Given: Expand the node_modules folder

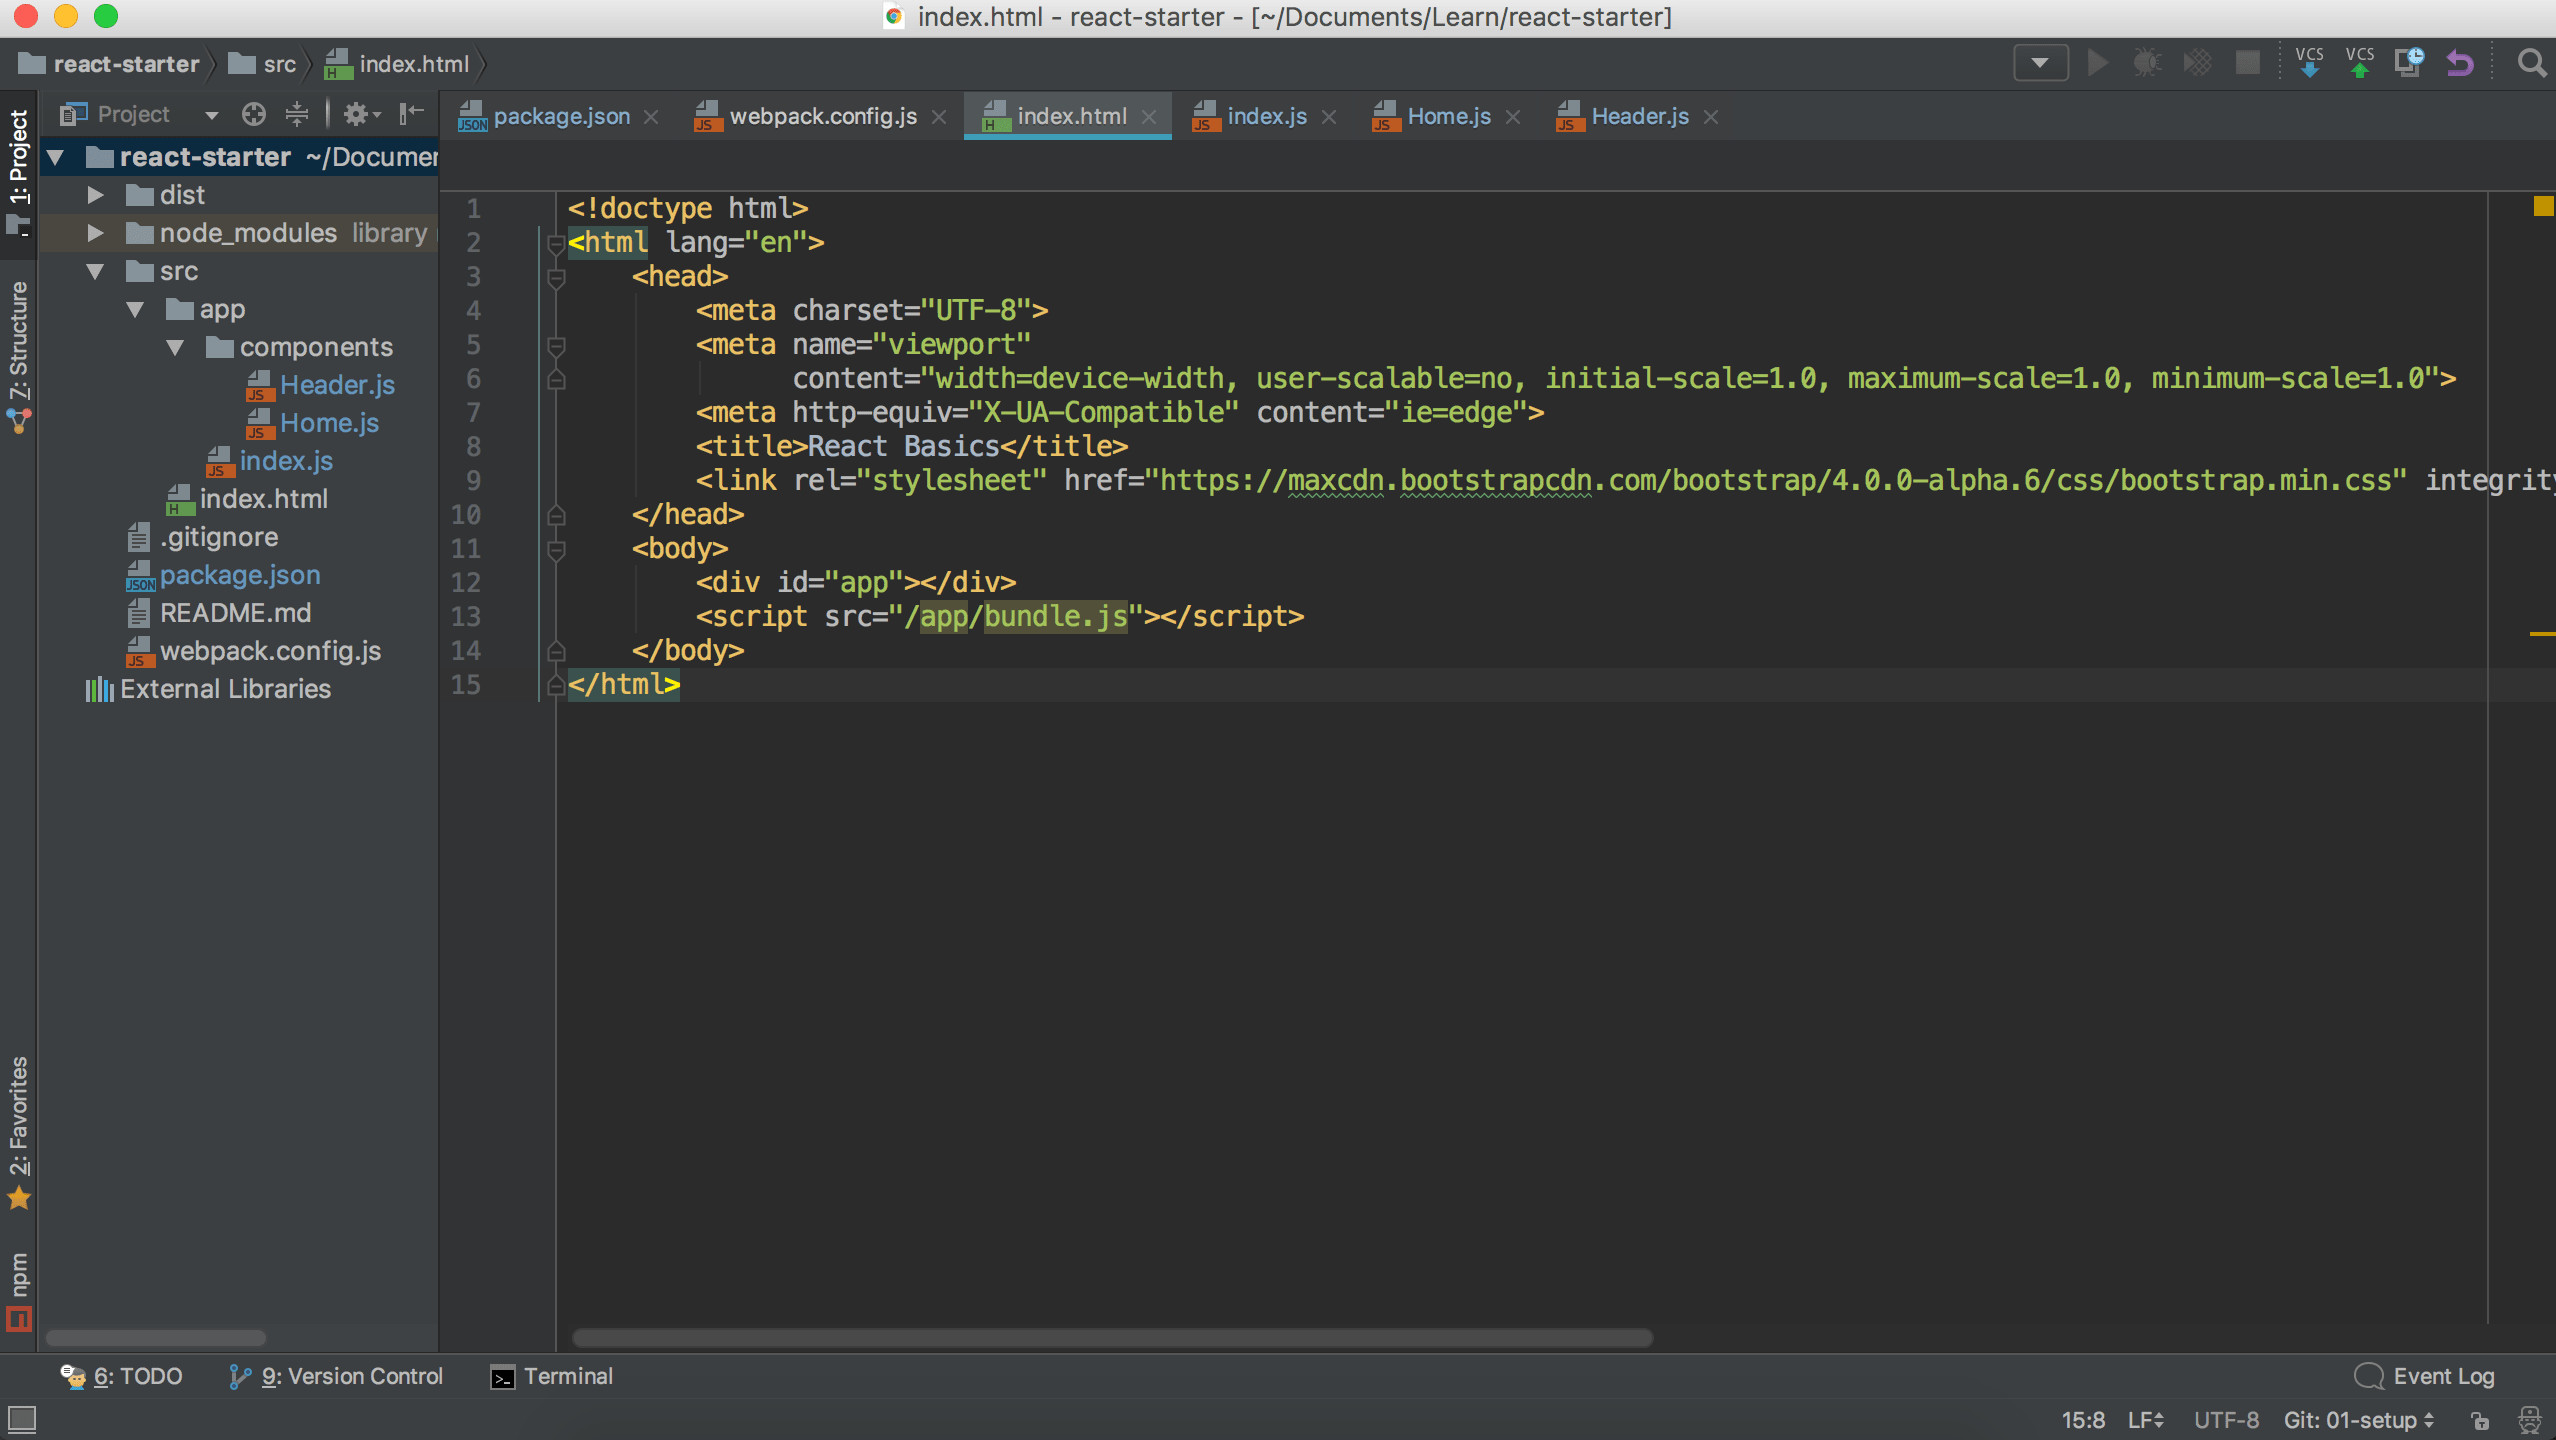Looking at the screenshot, I should [96, 233].
